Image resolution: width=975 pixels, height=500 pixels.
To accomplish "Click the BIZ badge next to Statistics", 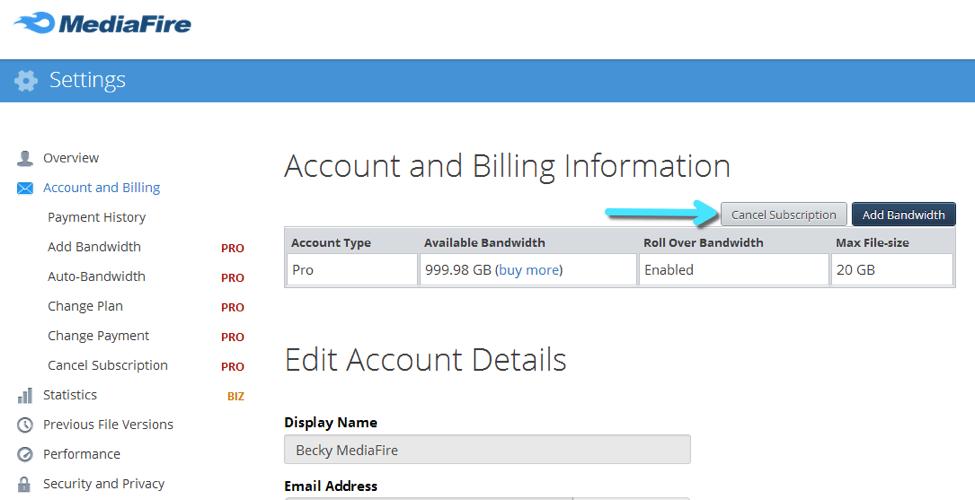I will point(235,396).
